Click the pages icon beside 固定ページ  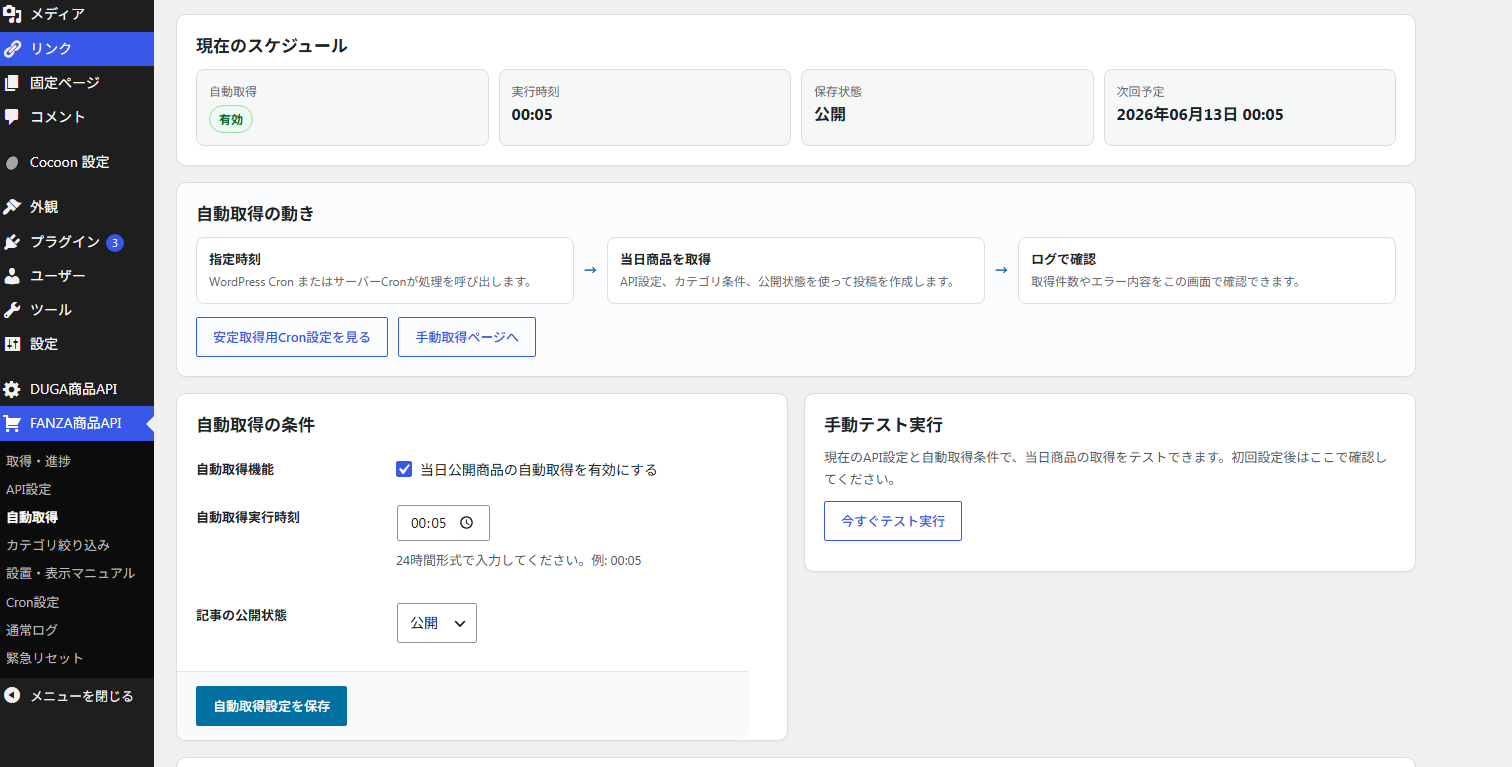[x=12, y=82]
